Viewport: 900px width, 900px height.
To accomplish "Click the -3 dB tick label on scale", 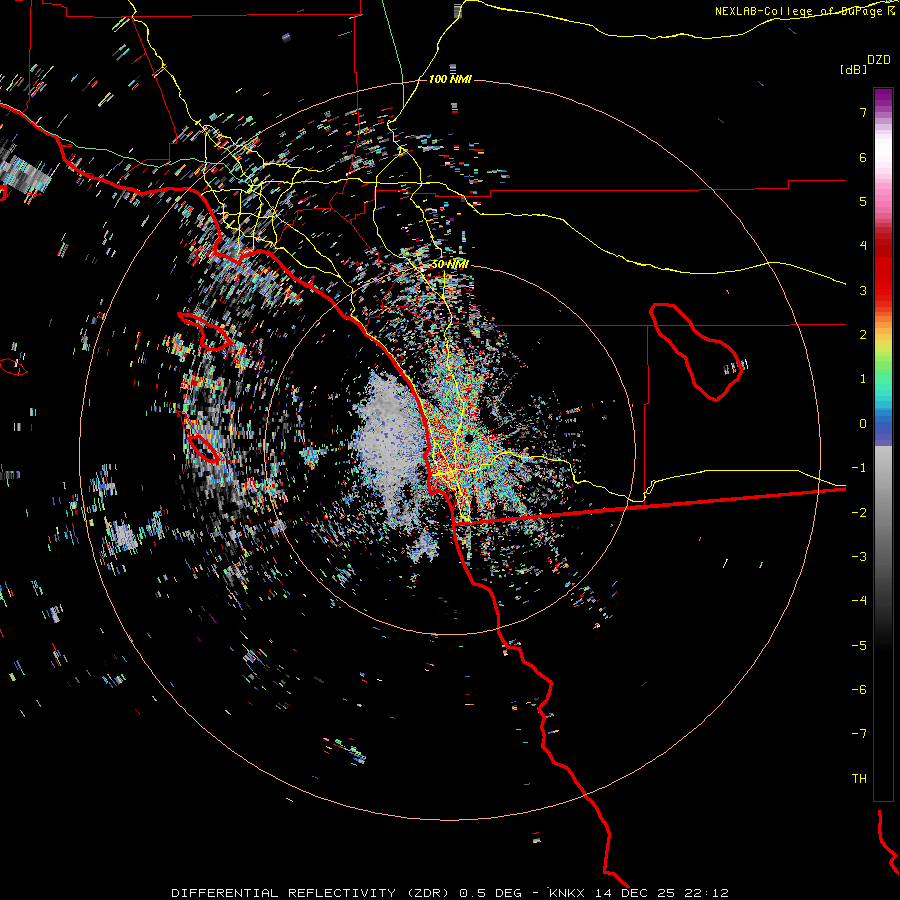I will coord(859,557).
